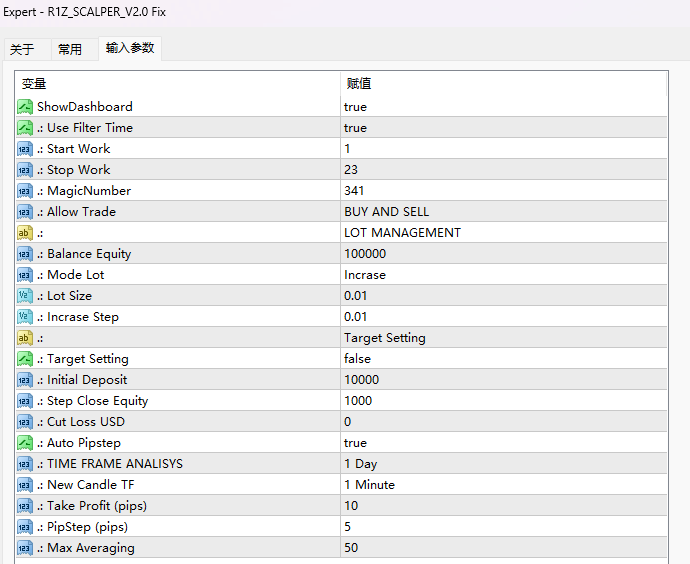Click the Cut Loss USD integer icon

coord(25,422)
